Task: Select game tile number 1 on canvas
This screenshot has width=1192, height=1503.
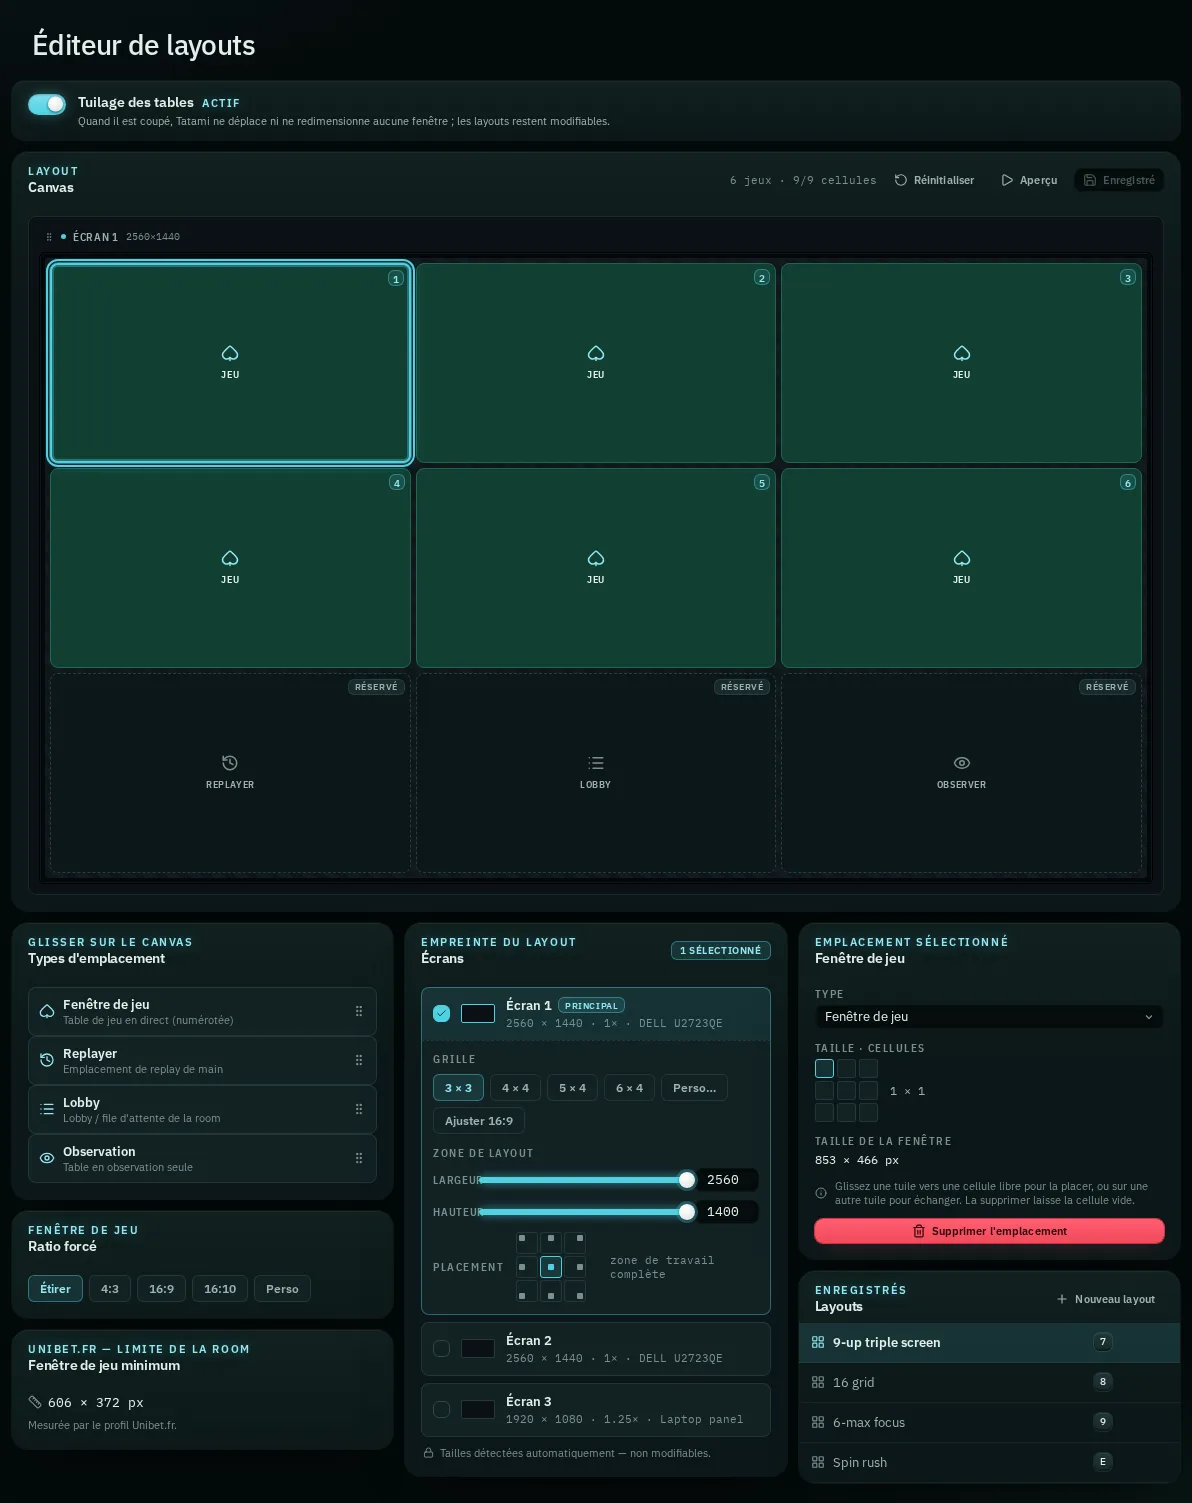Action: pos(230,363)
